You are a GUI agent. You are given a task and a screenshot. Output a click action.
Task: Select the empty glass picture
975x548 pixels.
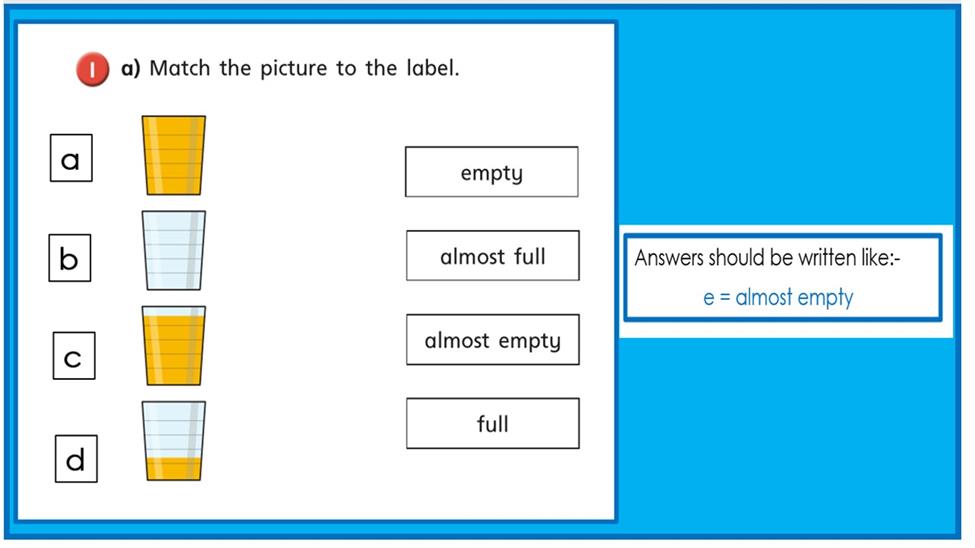(173, 250)
